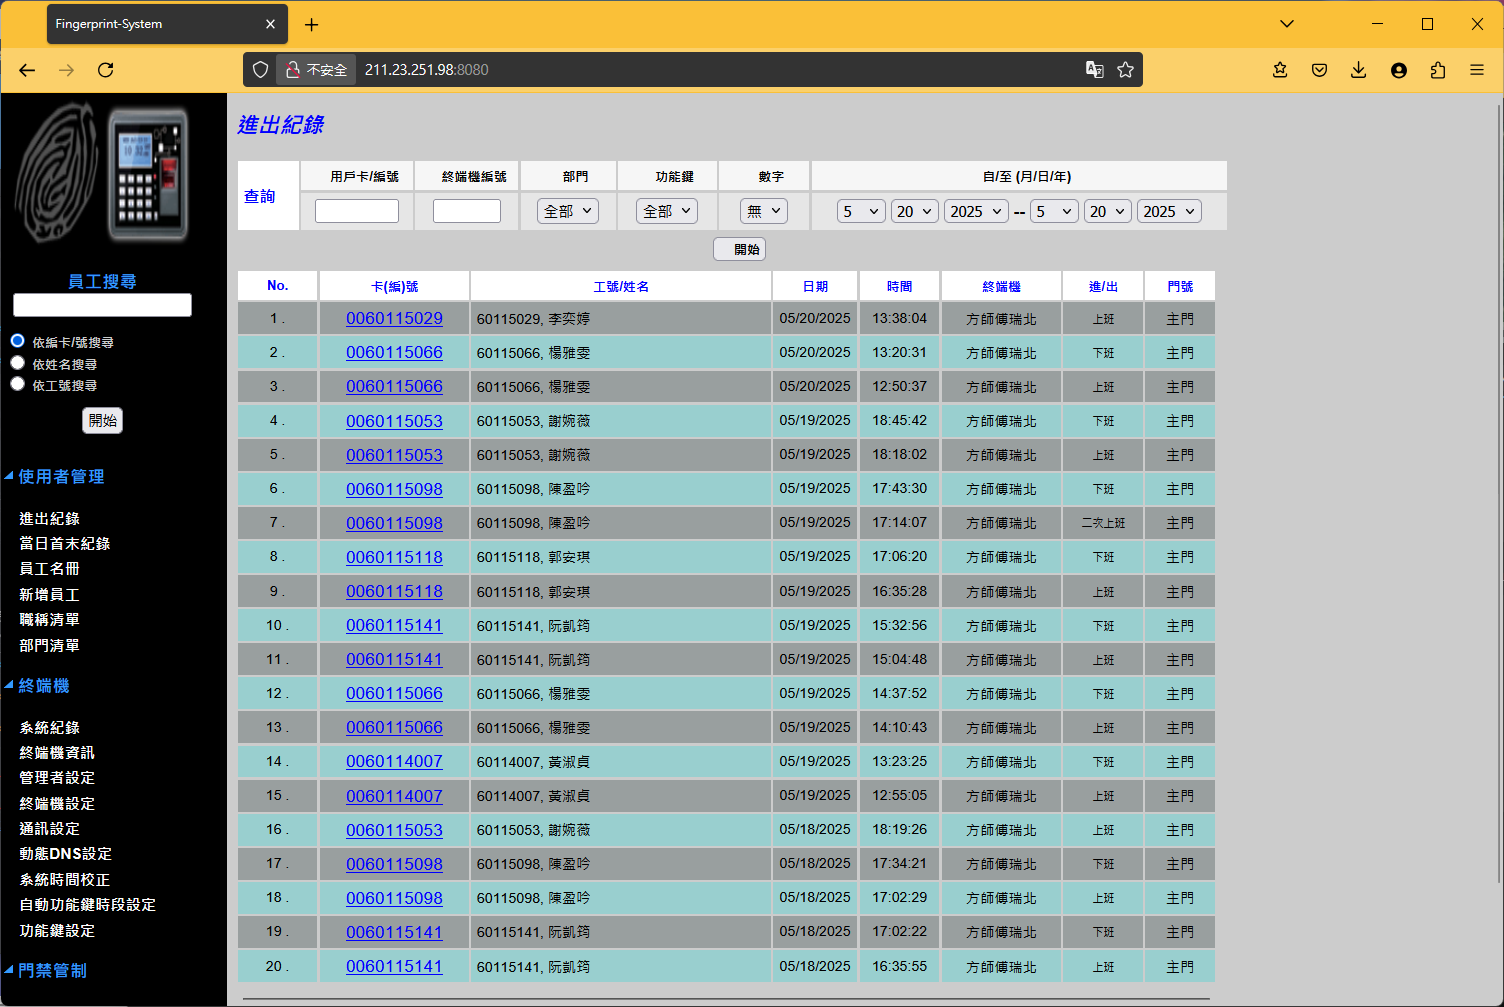Image resolution: width=1504 pixels, height=1007 pixels.
Task: Go forward in browser history
Action: point(66,70)
